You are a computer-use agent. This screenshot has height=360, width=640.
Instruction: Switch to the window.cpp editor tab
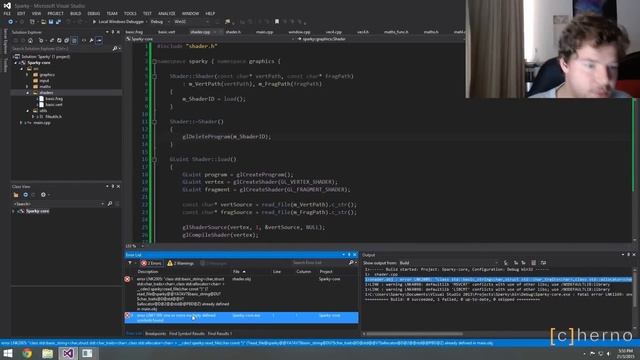(299, 32)
